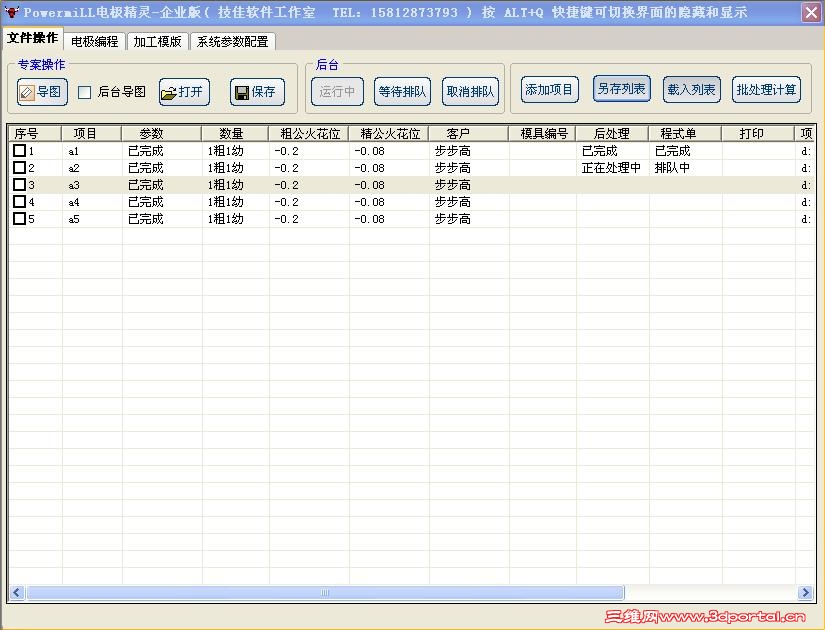The width and height of the screenshot is (825, 630).
Task: Click 已完成 parameter cell in row a3
Action: coord(146,185)
